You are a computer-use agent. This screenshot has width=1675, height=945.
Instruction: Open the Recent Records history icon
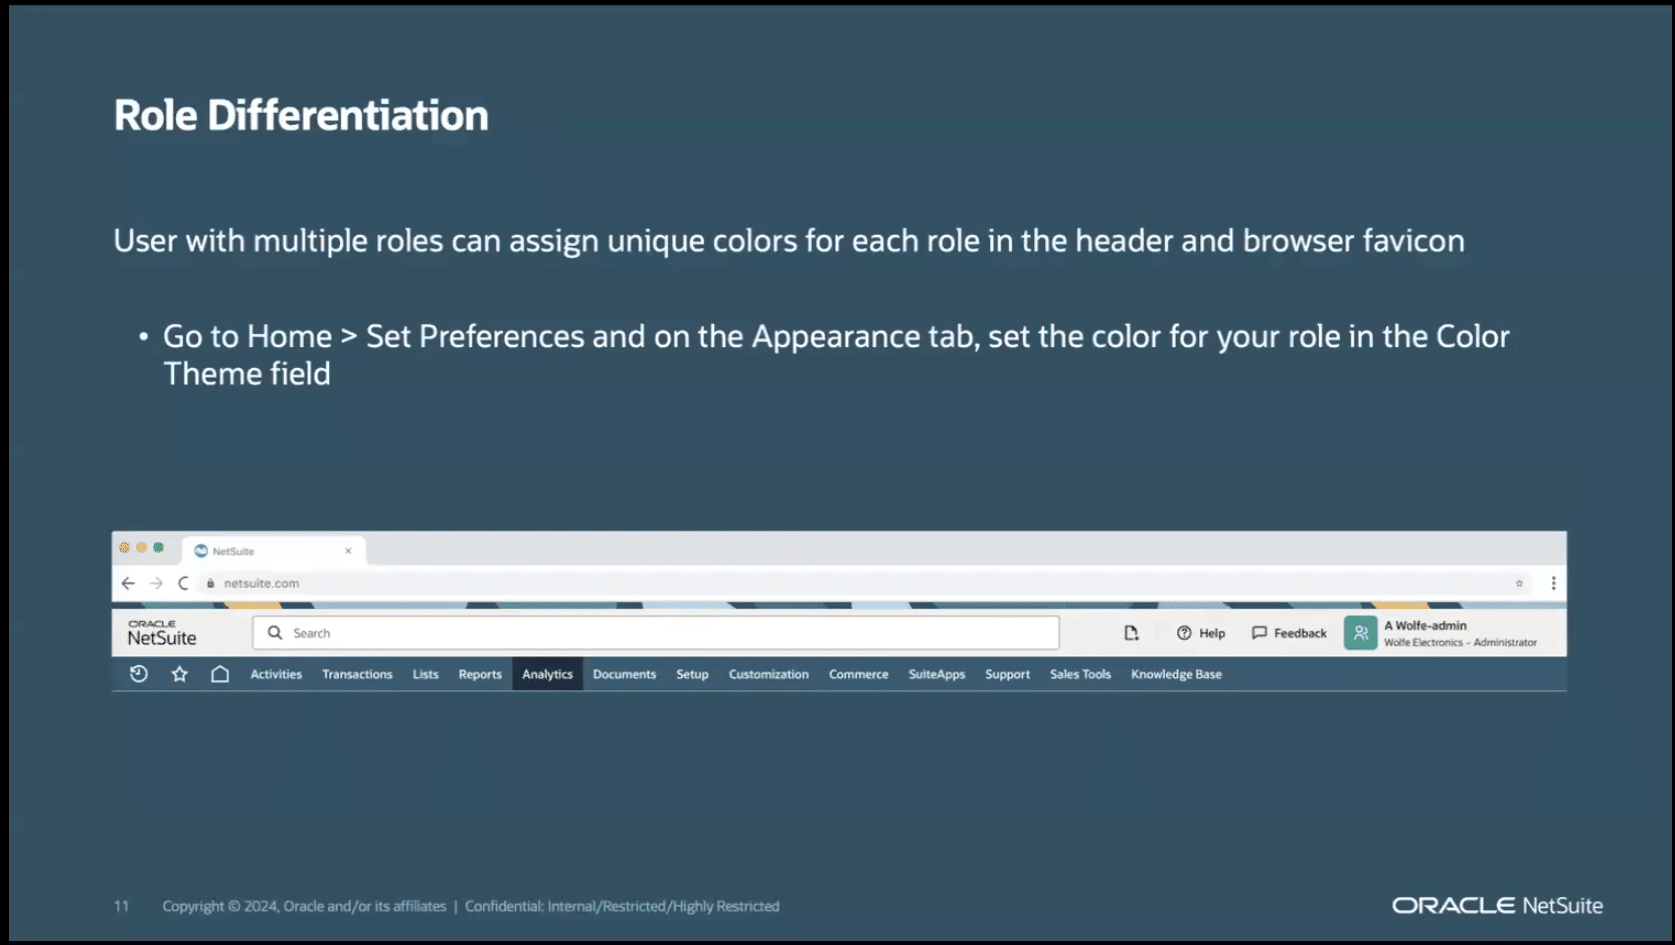(139, 674)
